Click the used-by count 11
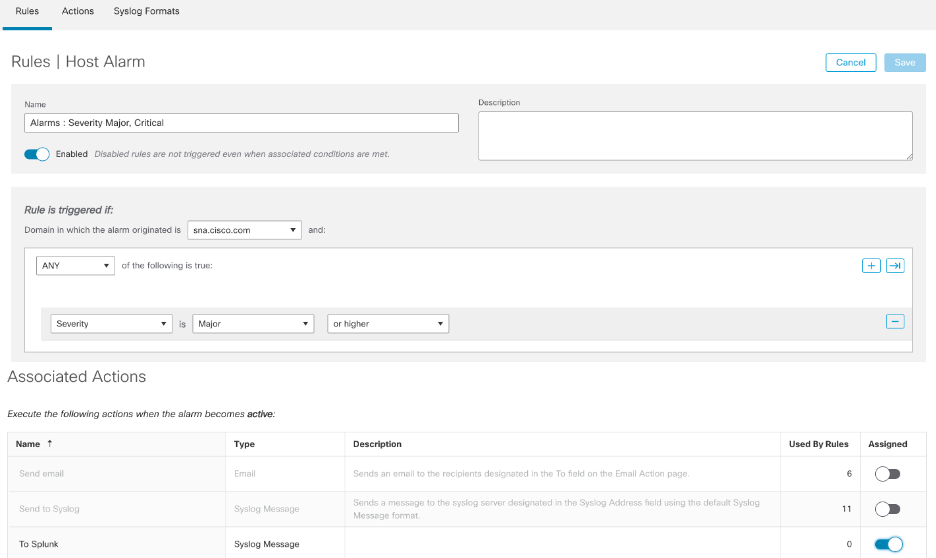The image size is (936, 558). pyautogui.click(x=846, y=509)
